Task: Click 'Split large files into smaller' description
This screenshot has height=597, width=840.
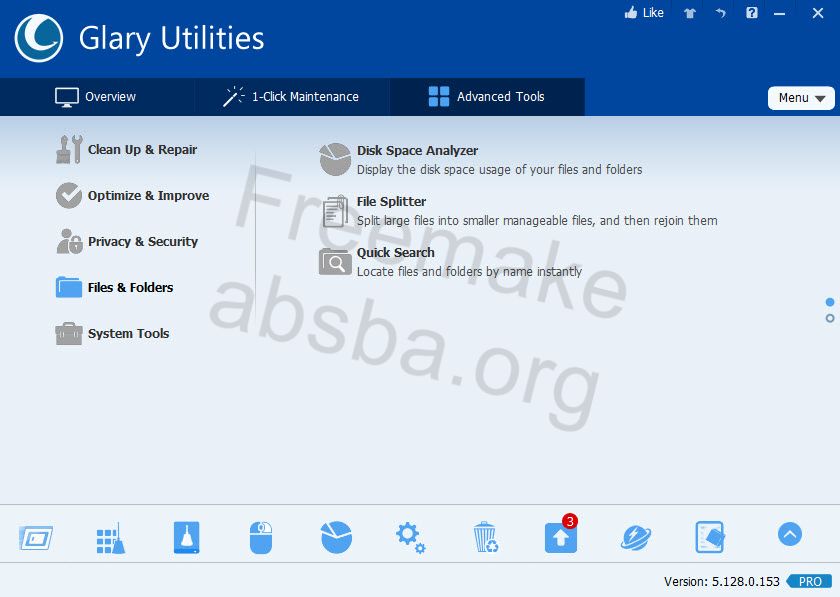Action: pyautogui.click(x=537, y=221)
